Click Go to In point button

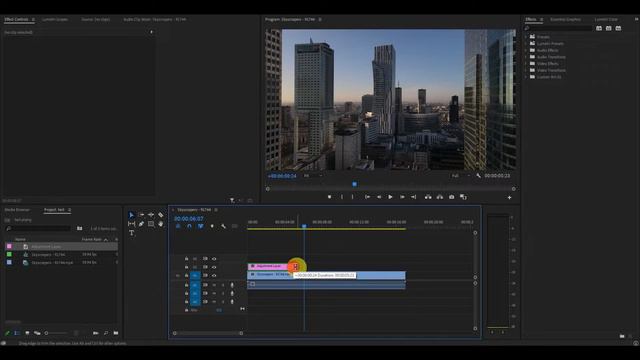click(x=367, y=197)
